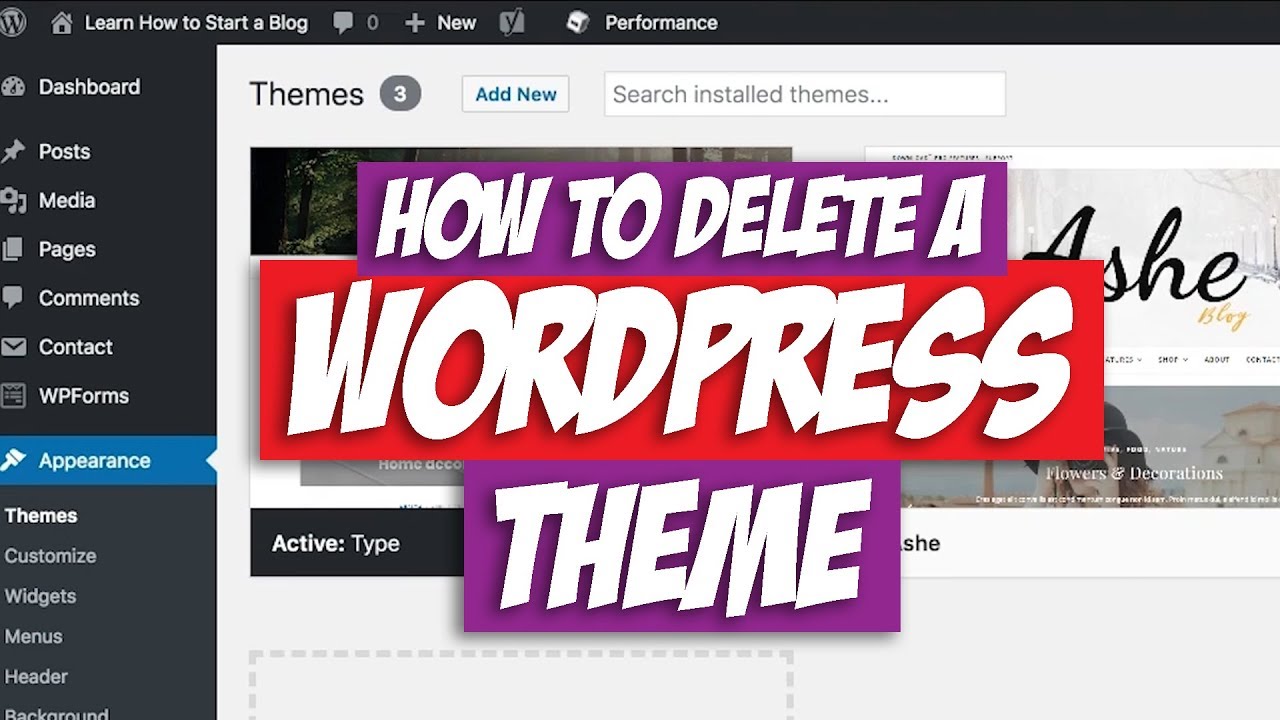
Task: Click the Media icon in the sidebar
Action: 13,201
